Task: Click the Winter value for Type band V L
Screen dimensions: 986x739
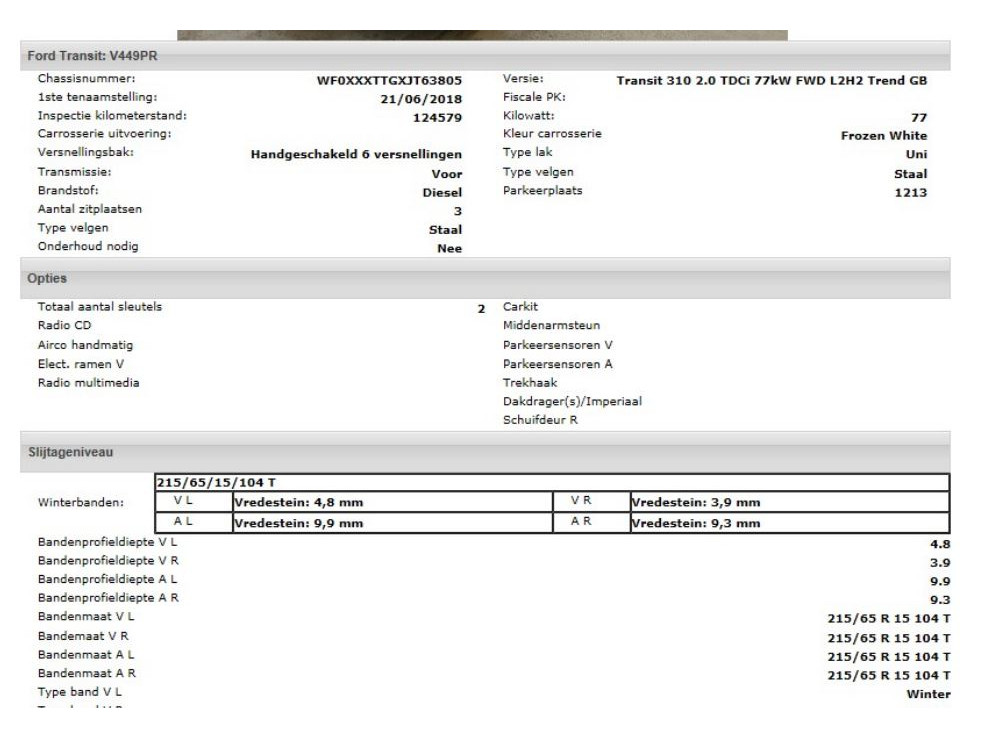Action: coord(927,694)
